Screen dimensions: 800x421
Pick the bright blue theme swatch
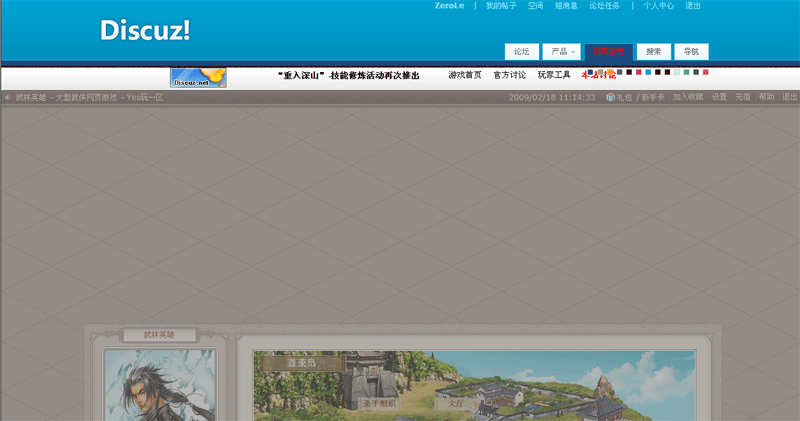[x=648, y=72]
